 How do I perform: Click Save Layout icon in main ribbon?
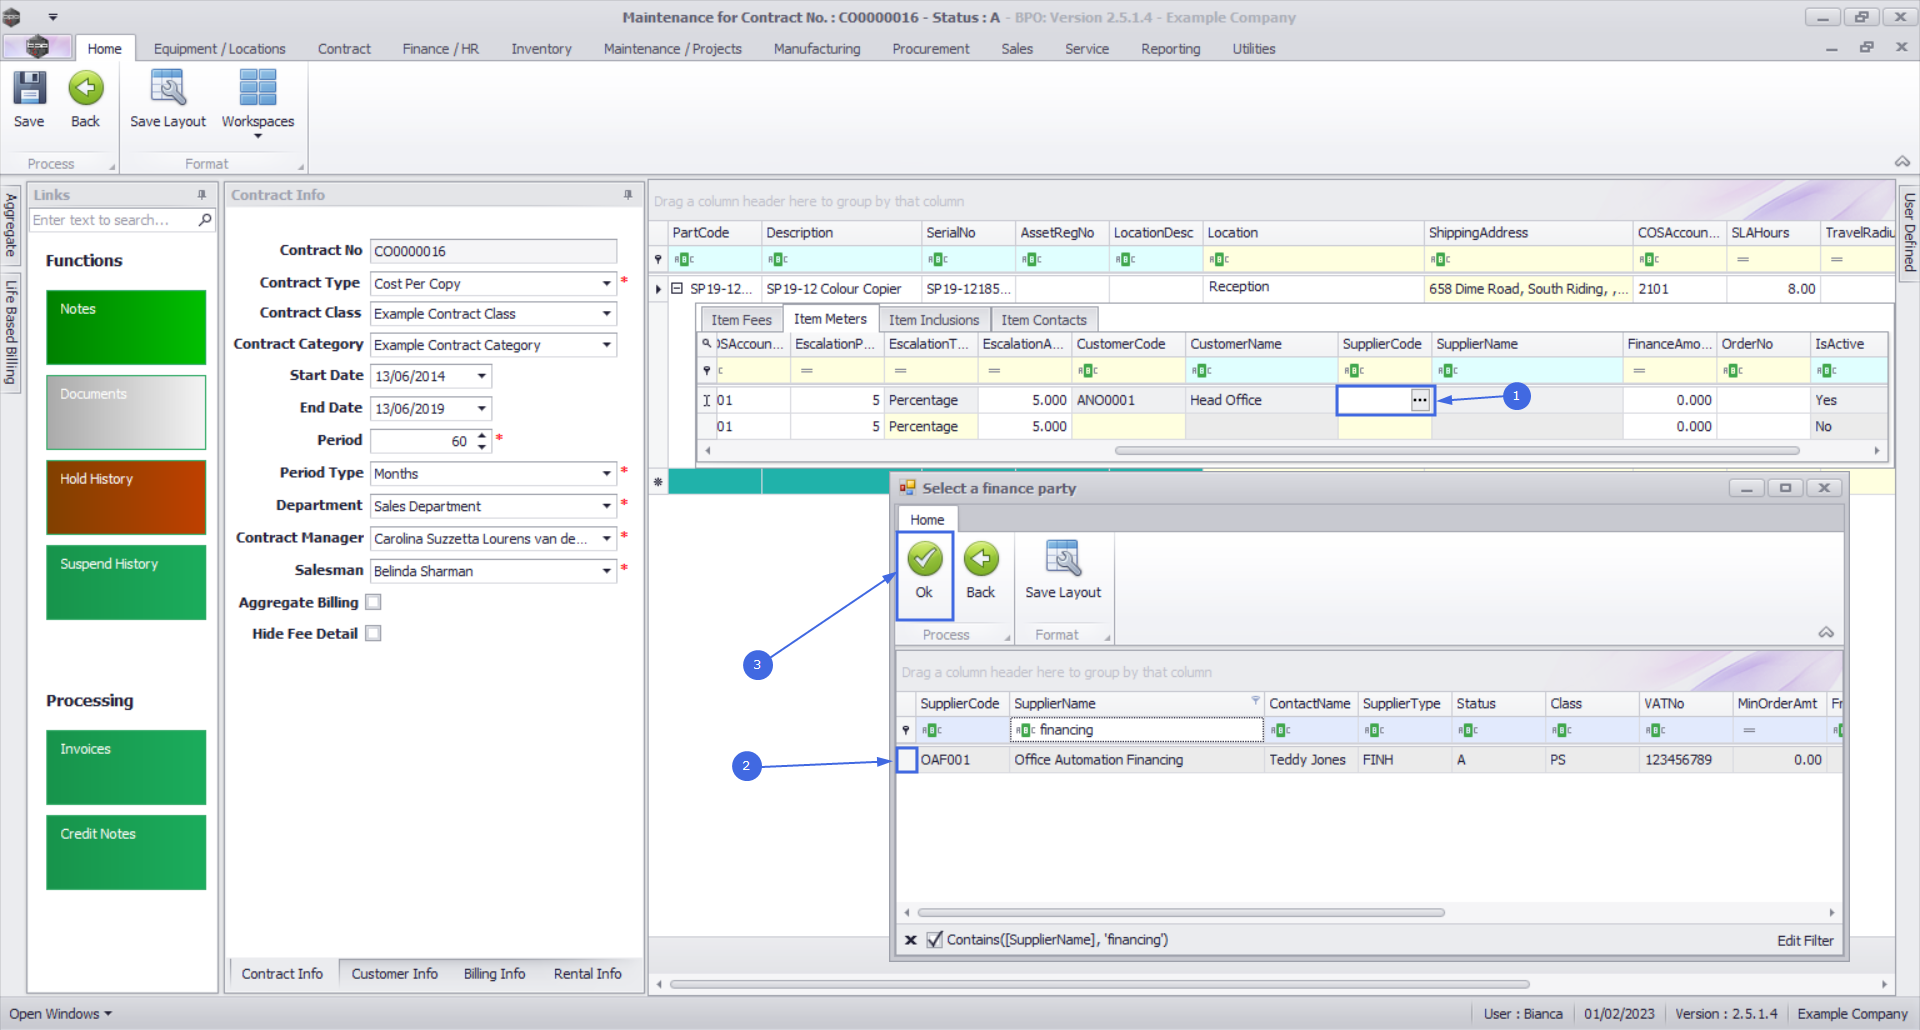point(167,89)
